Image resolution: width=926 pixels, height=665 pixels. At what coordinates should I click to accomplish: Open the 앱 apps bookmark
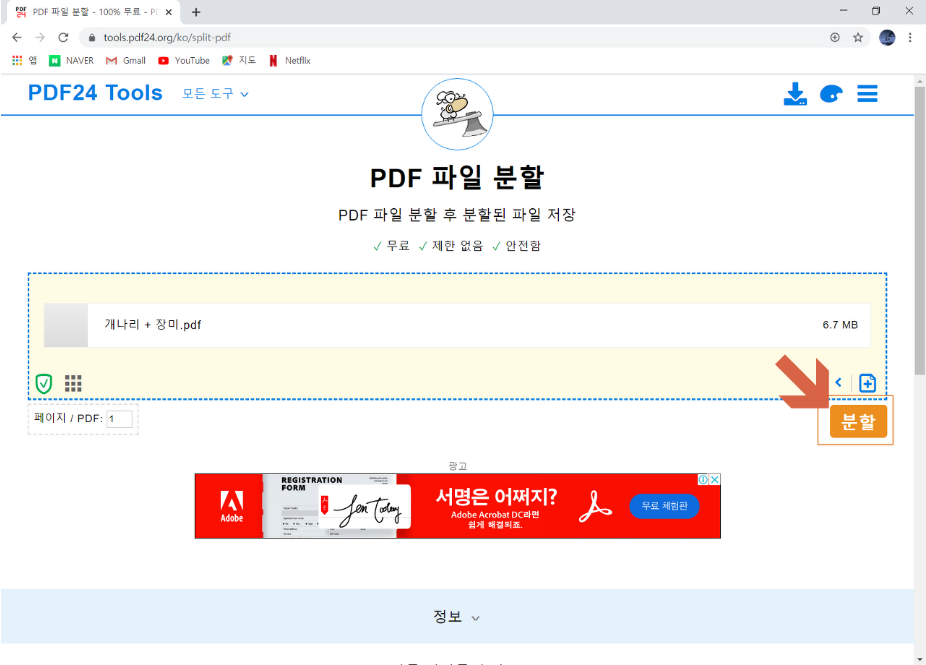(x=24, y=60)
